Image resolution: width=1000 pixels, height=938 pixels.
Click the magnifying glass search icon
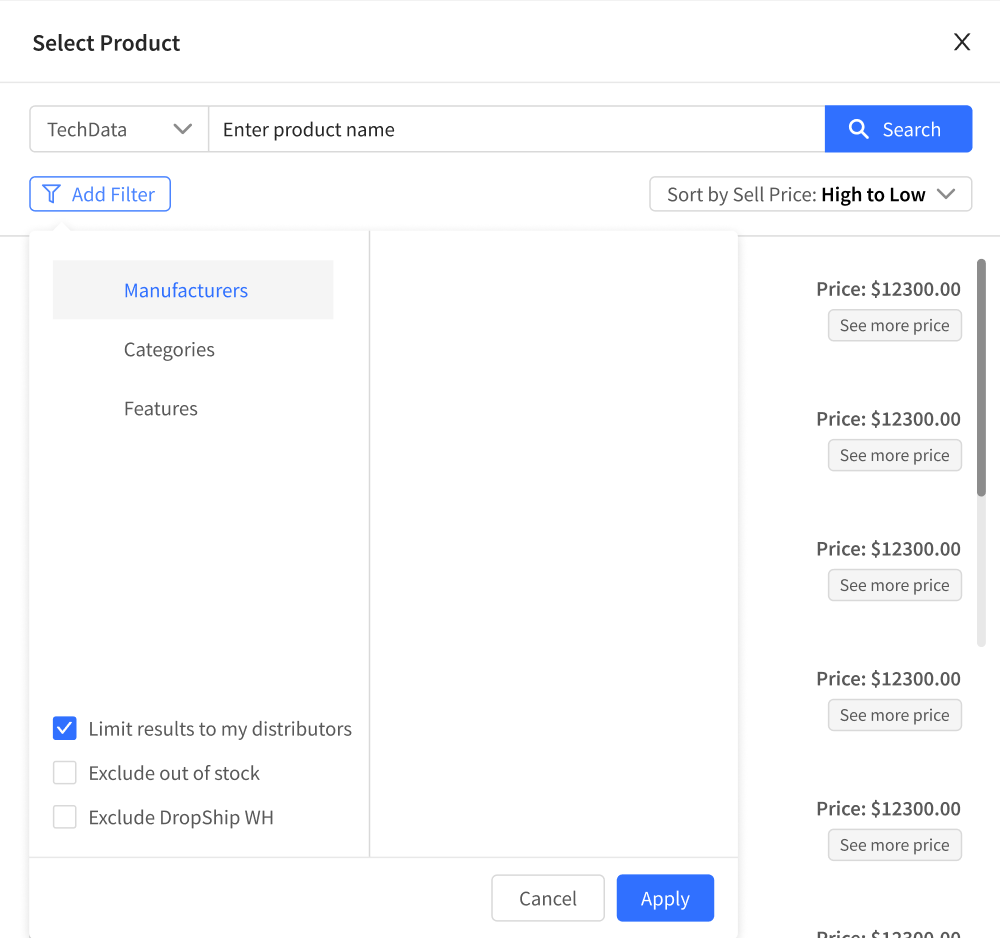click(x=858, y=129)
